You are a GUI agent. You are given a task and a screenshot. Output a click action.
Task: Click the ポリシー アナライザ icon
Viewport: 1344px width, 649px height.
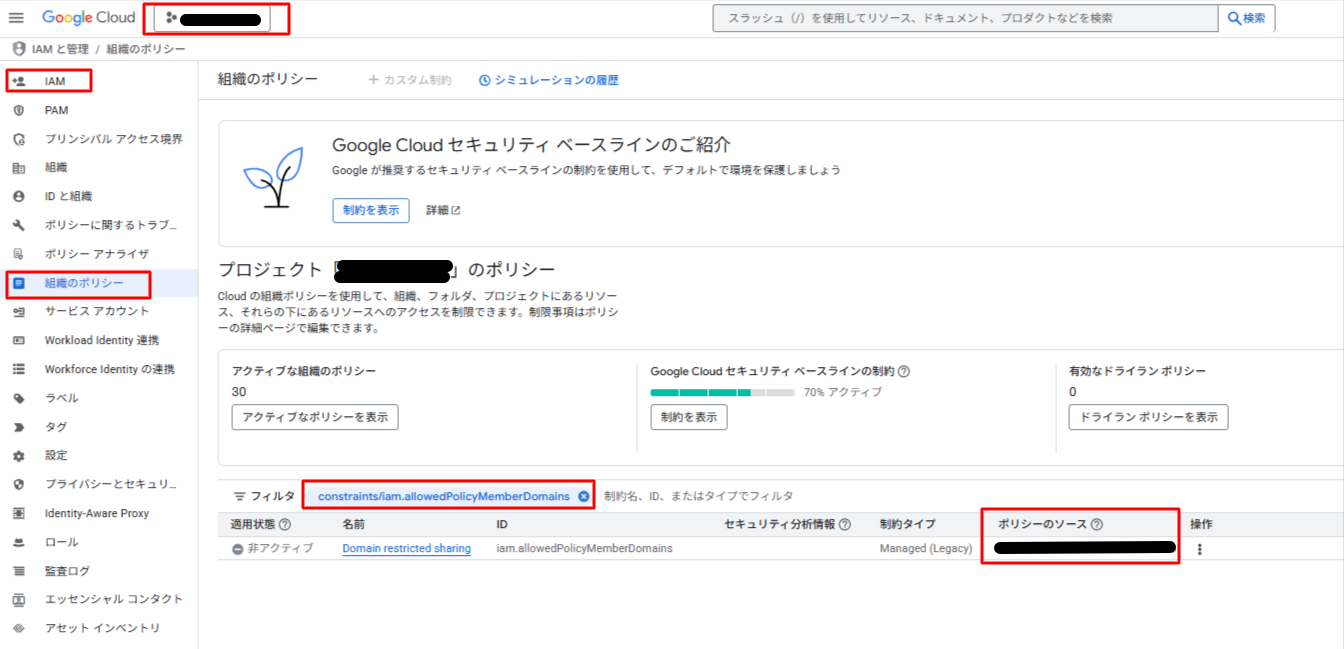19,254
